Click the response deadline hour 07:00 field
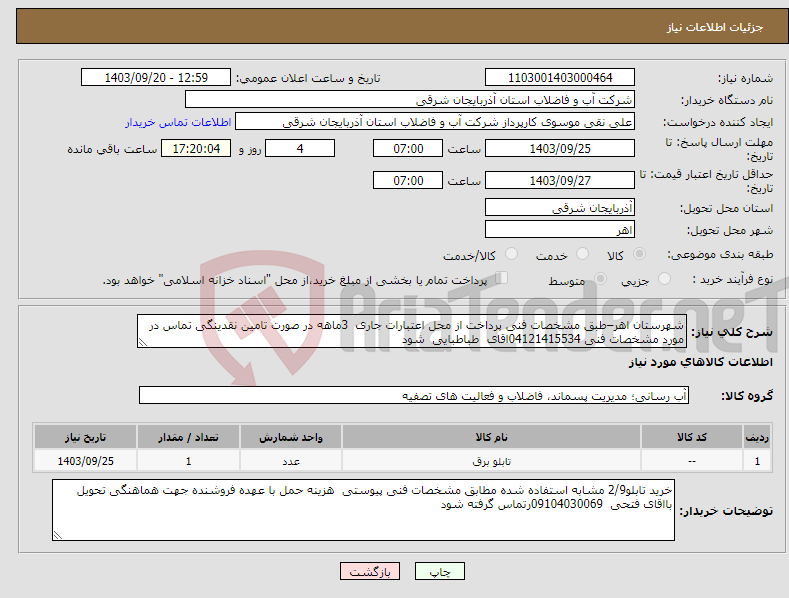789x598 pixels. pyautogui.click(x=408, y=148)
